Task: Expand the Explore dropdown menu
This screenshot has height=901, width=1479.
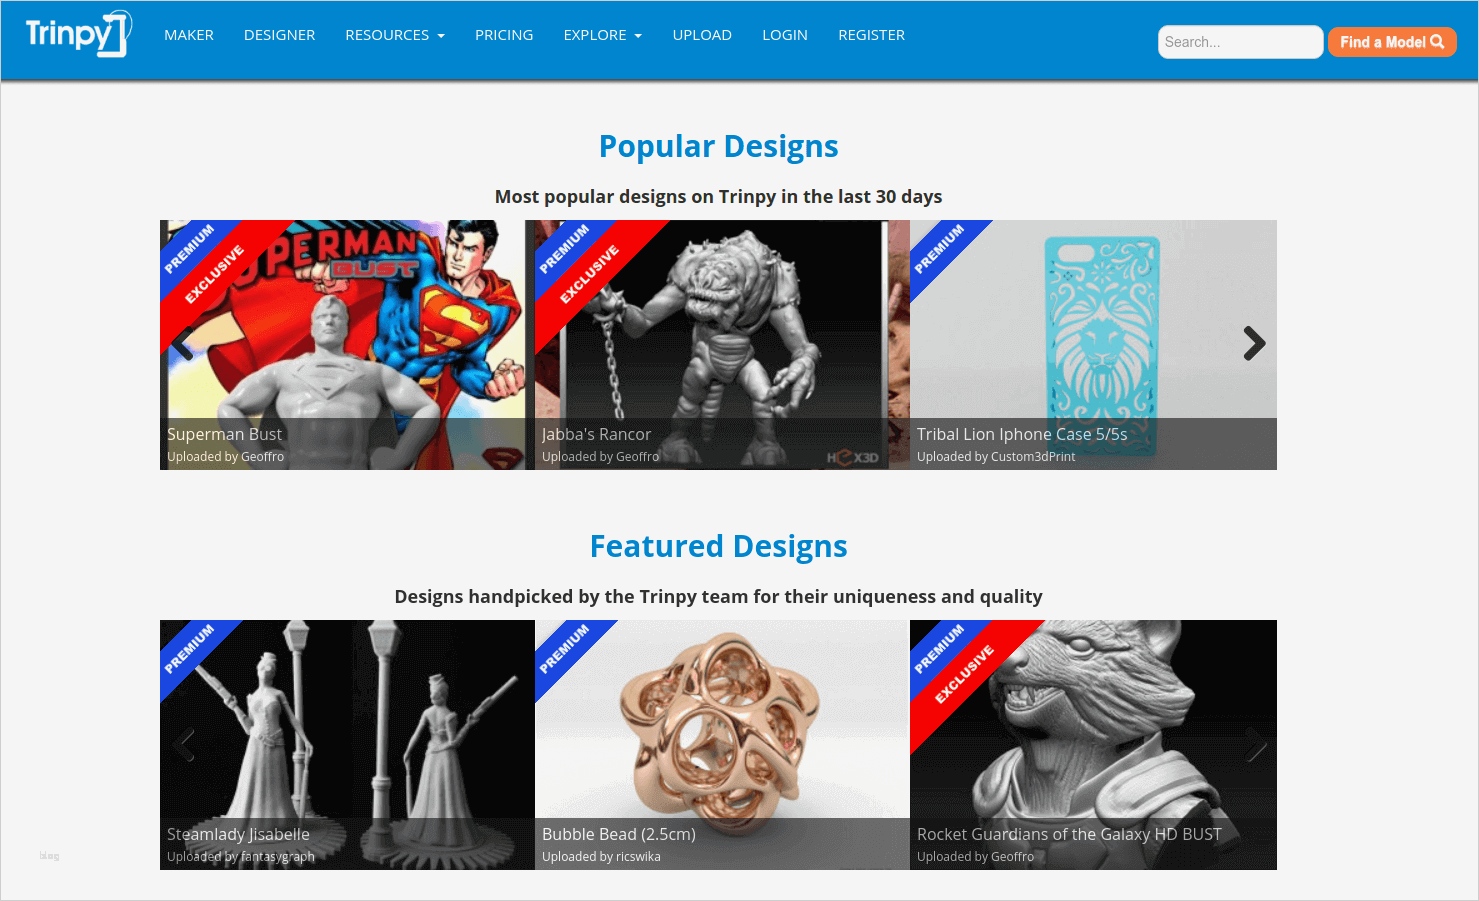Action: click(603, 35)
